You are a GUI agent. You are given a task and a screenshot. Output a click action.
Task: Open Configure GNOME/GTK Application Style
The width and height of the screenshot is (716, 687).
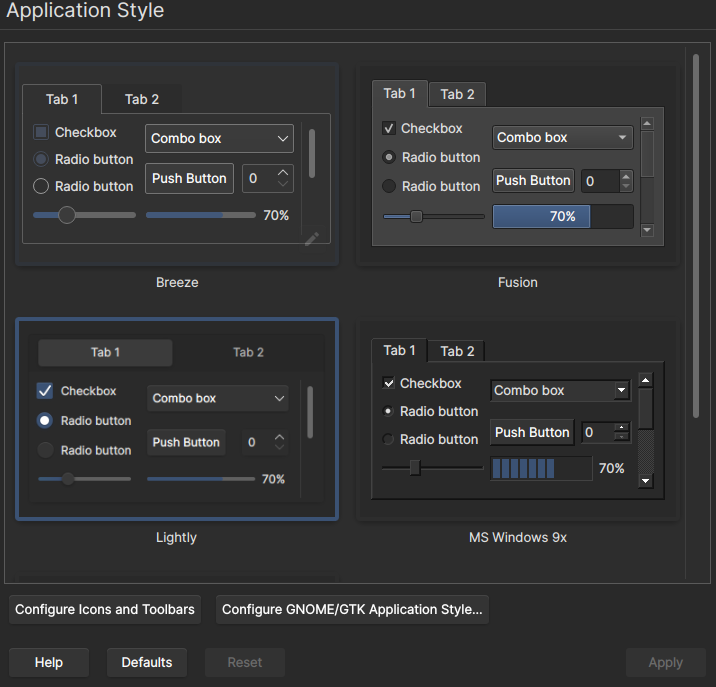[x=352, y=609]
